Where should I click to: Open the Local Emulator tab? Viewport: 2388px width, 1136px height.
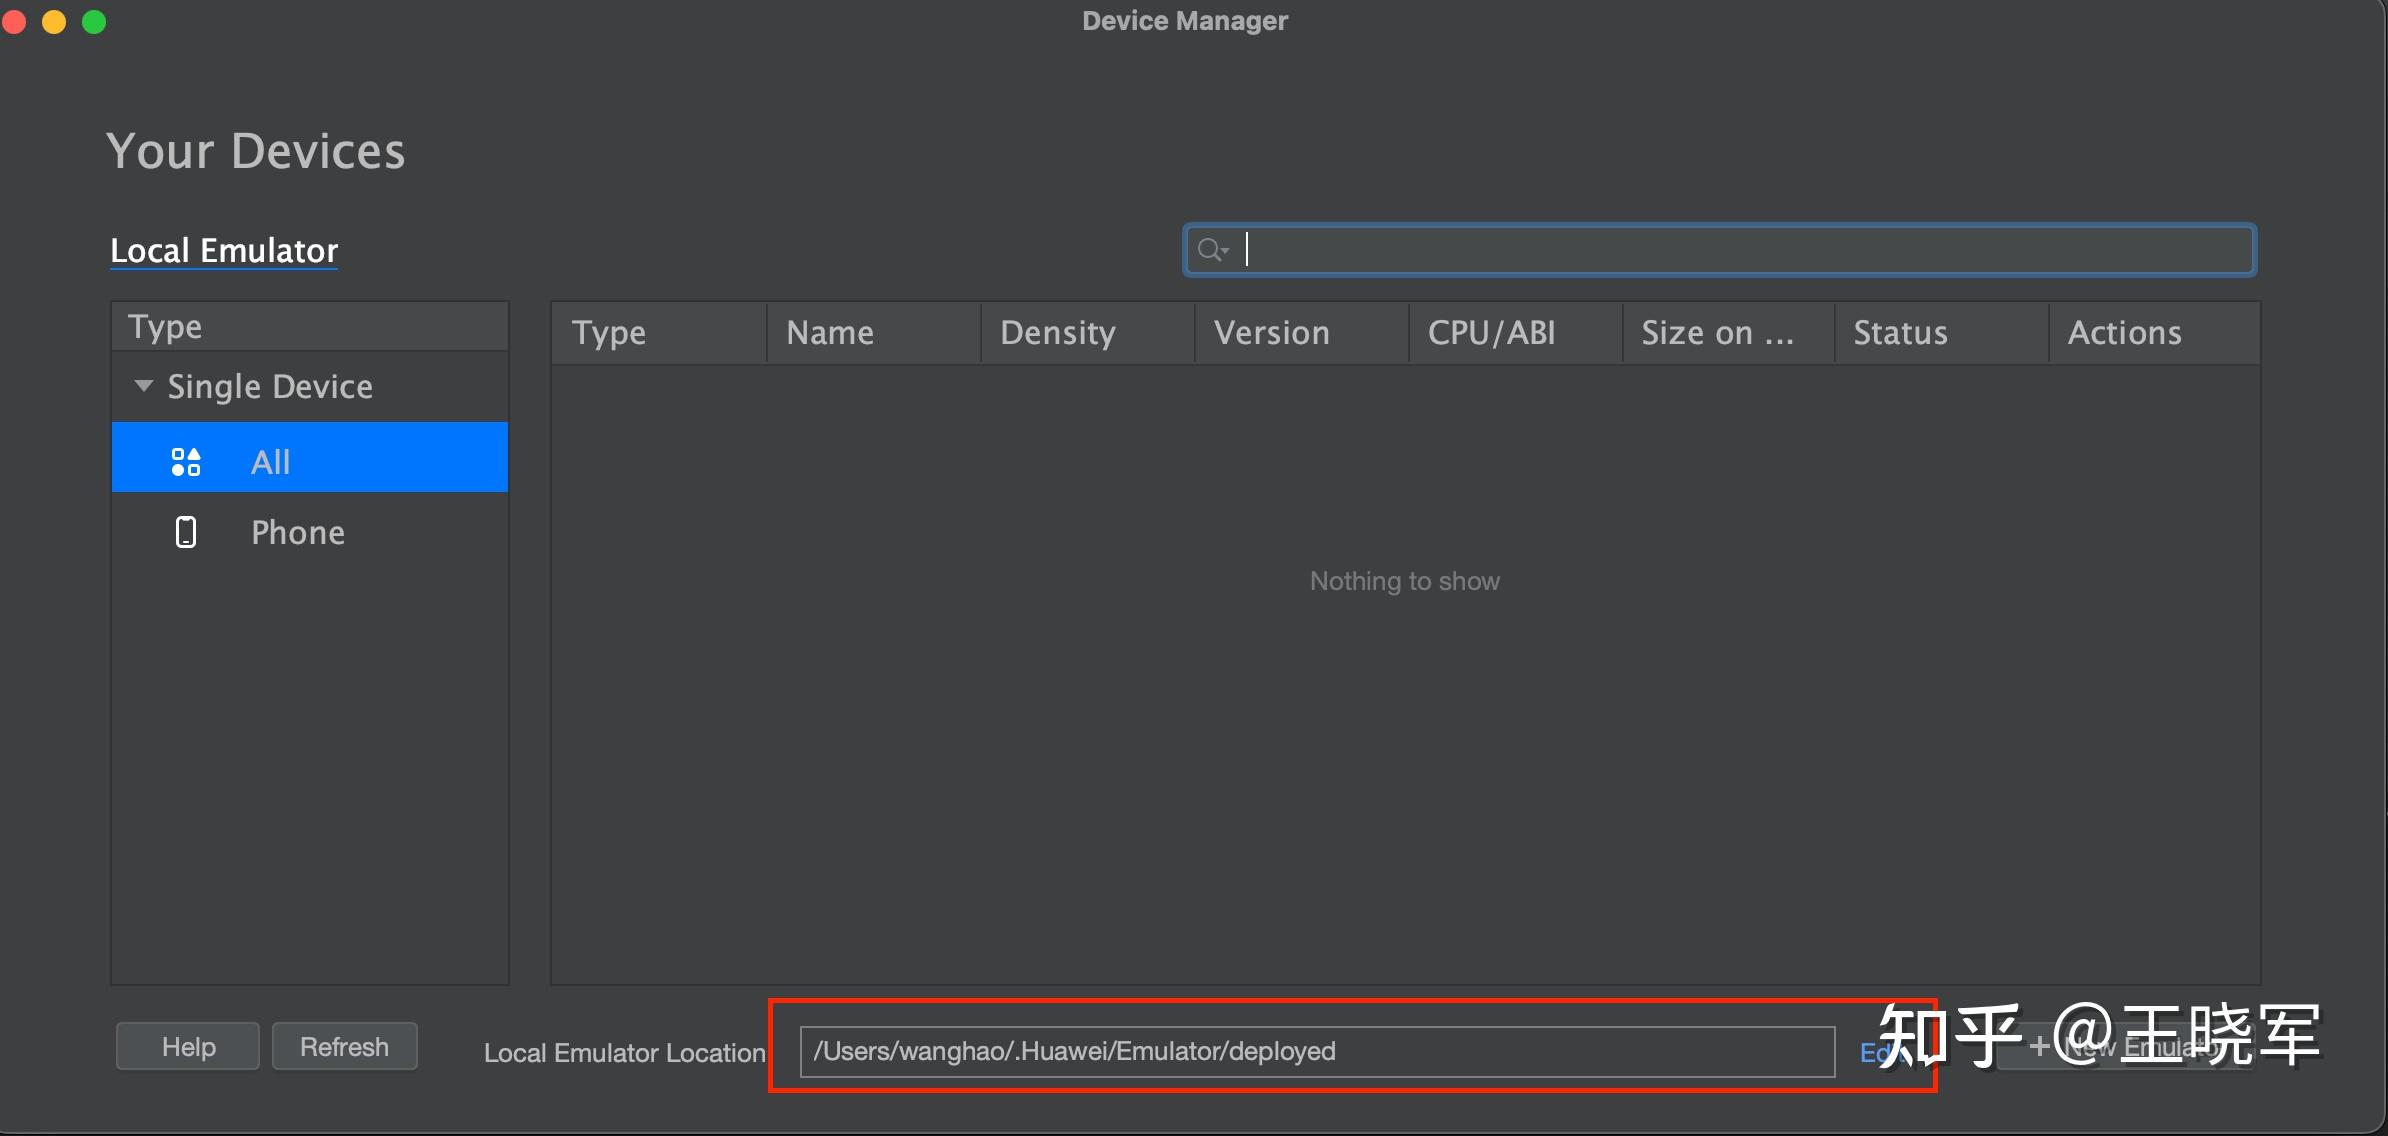pos(224,250)
